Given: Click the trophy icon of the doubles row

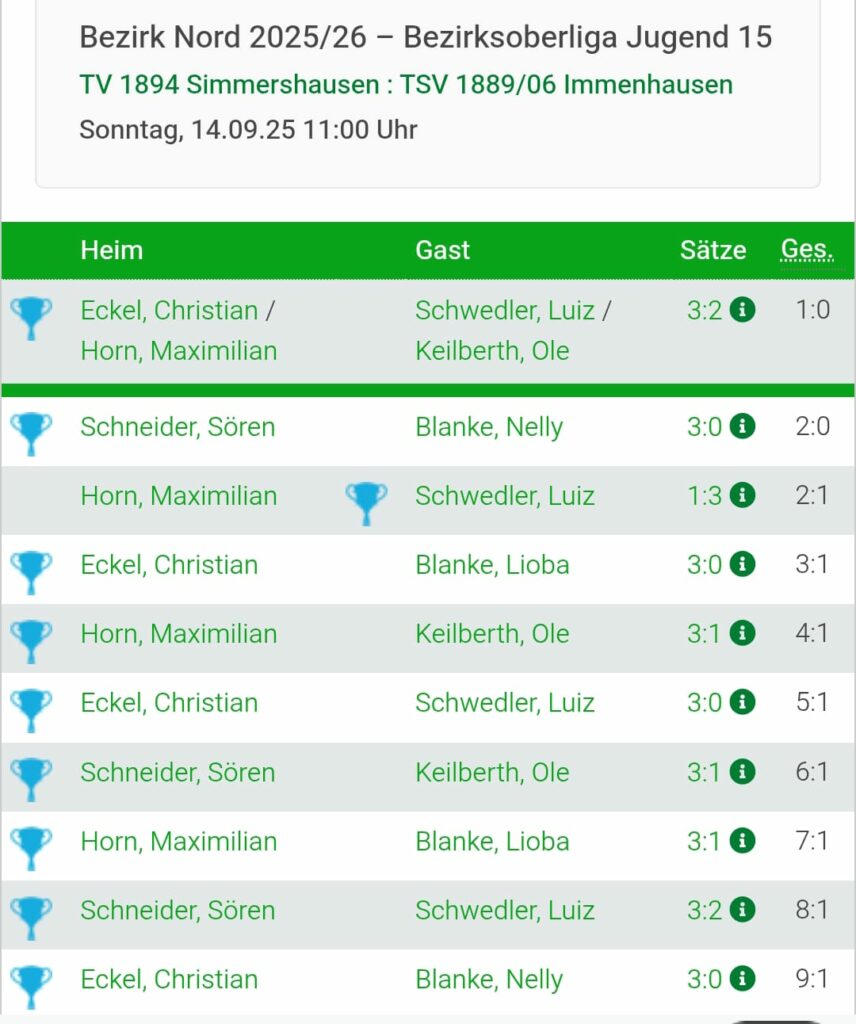Looking at the screenshot, I should 31,318.
